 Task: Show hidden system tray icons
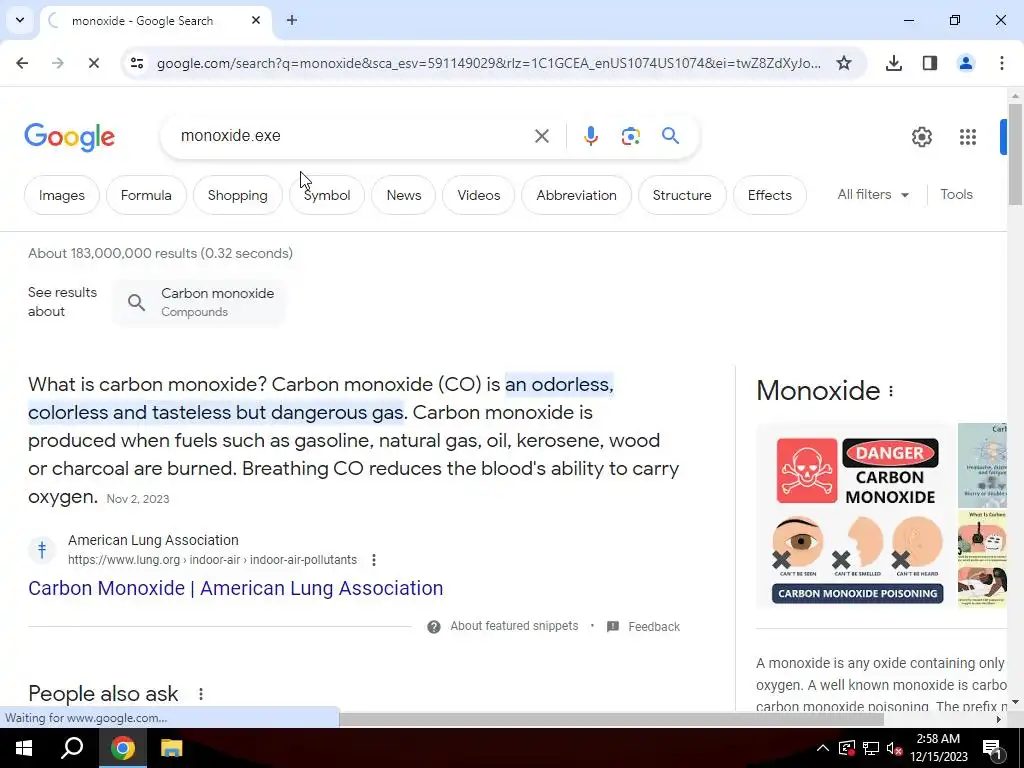tap(823, 748)
